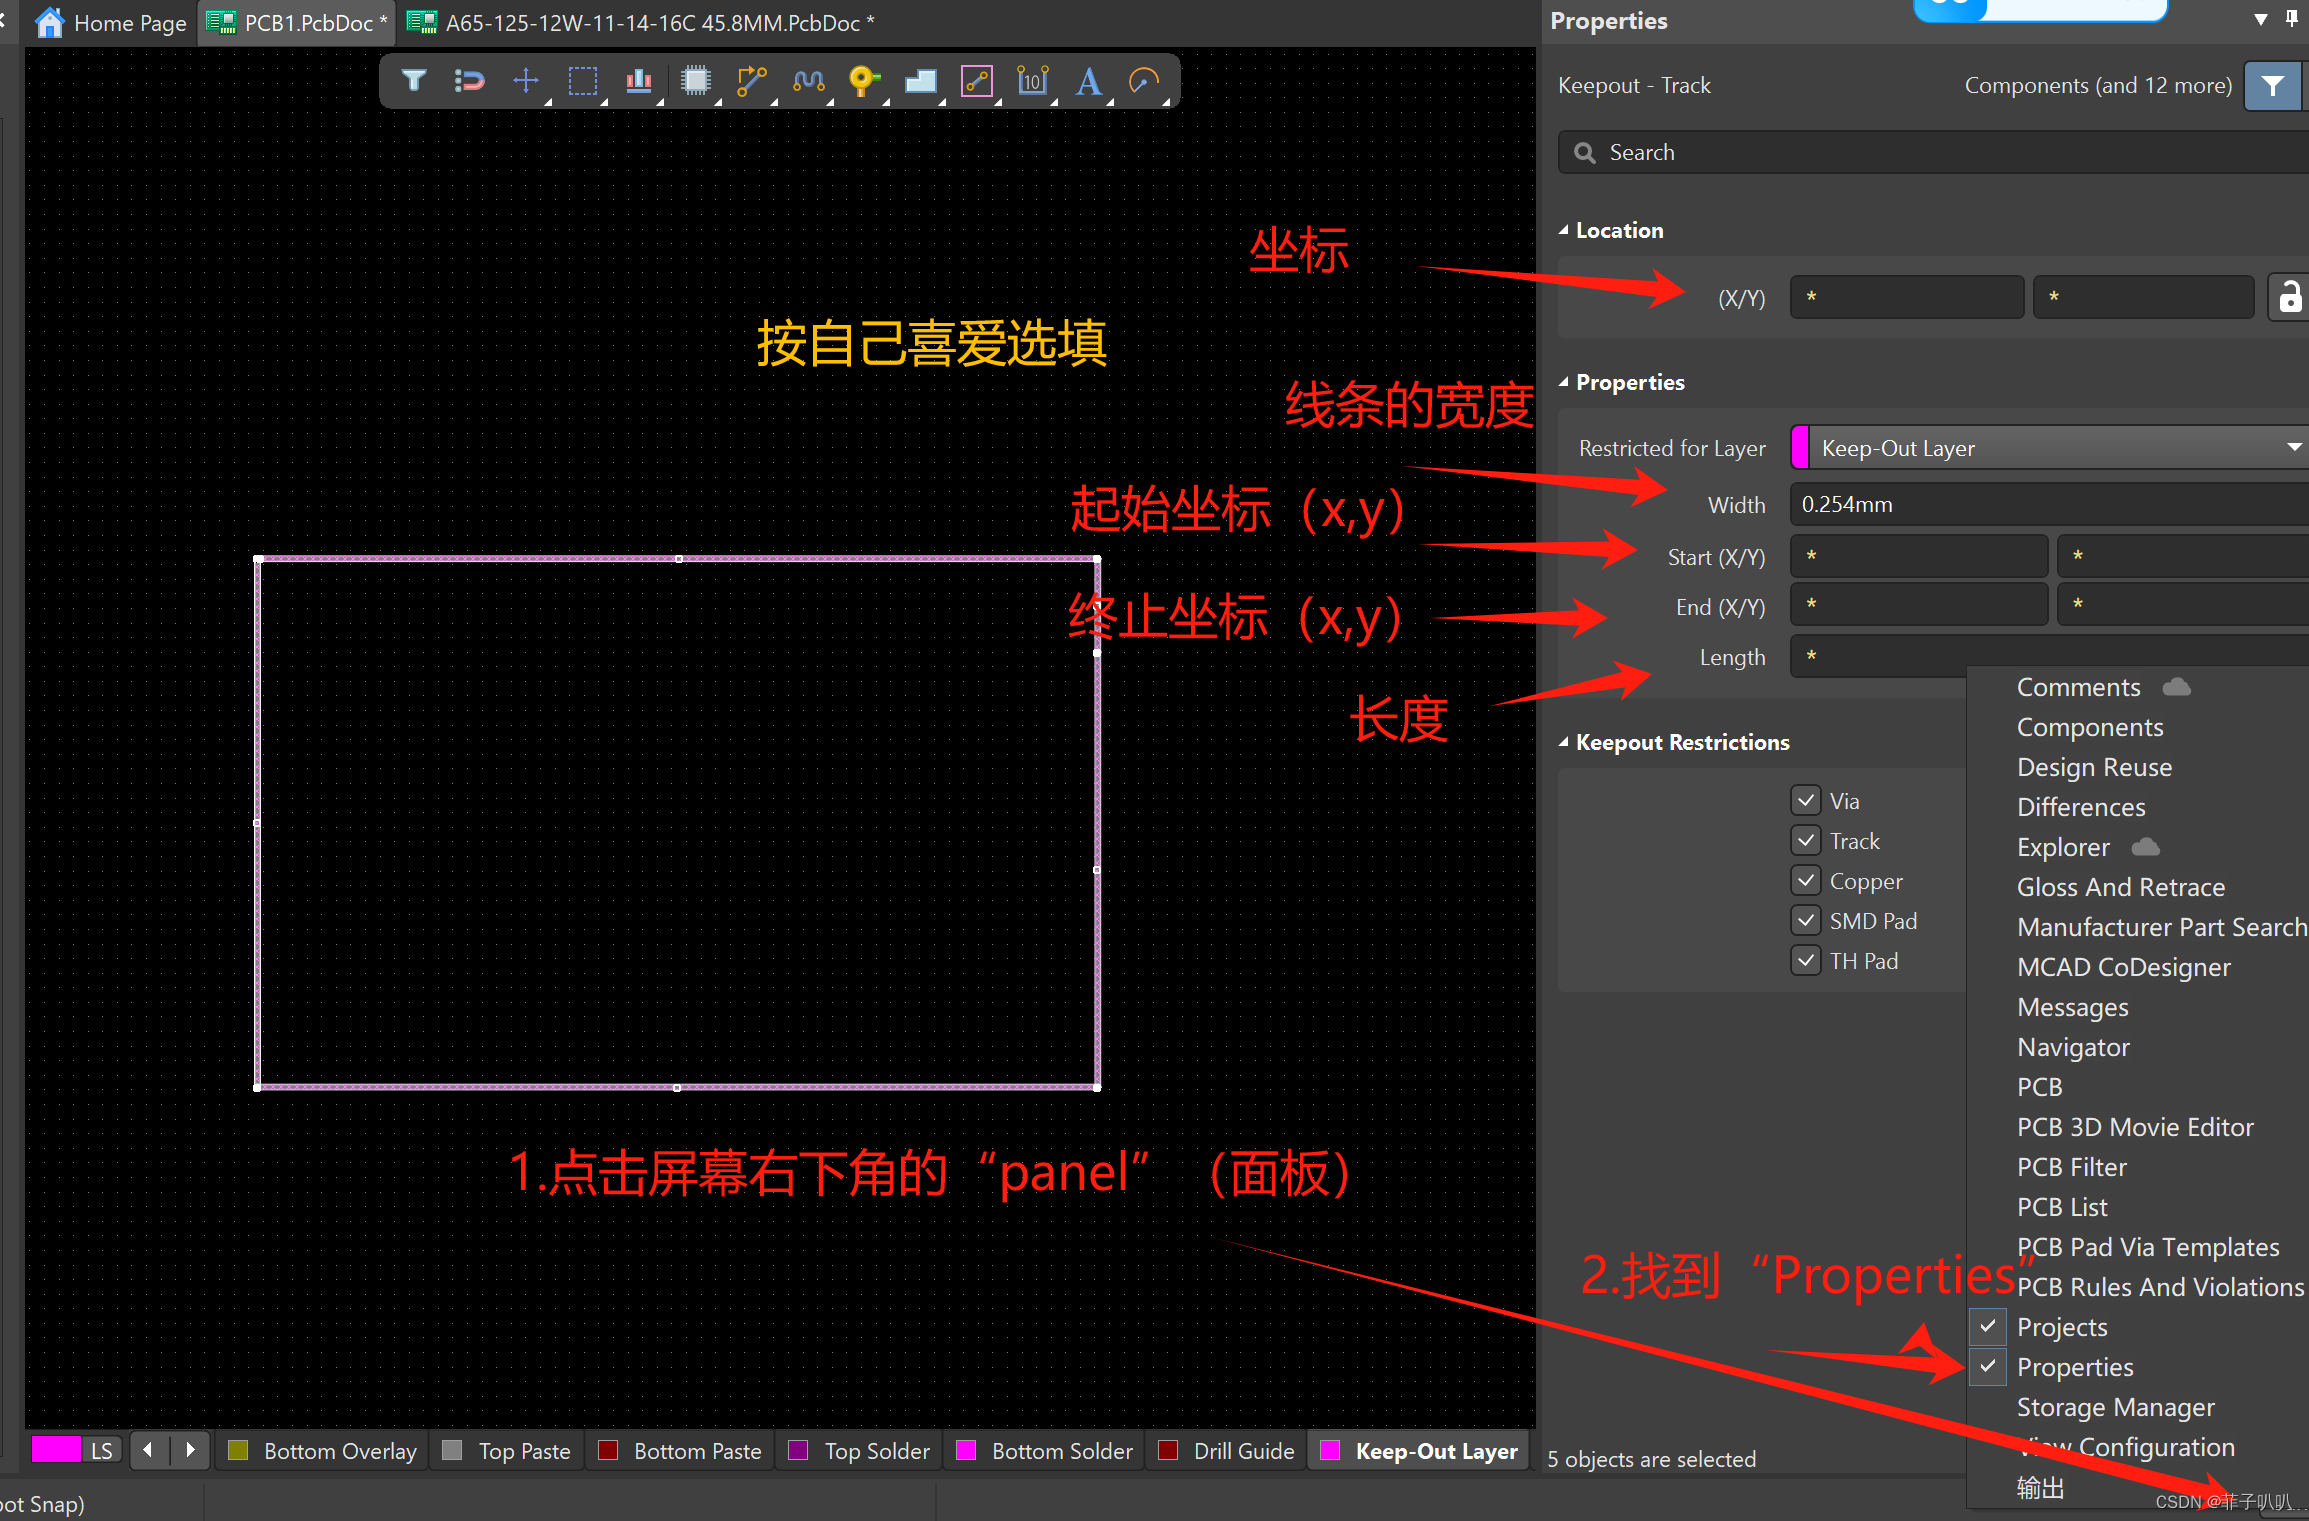The height and width of the screenshot is (1521, 2309).
Task: Click the selection filter funnel in the active bar
Action: (x=414, y=80)
